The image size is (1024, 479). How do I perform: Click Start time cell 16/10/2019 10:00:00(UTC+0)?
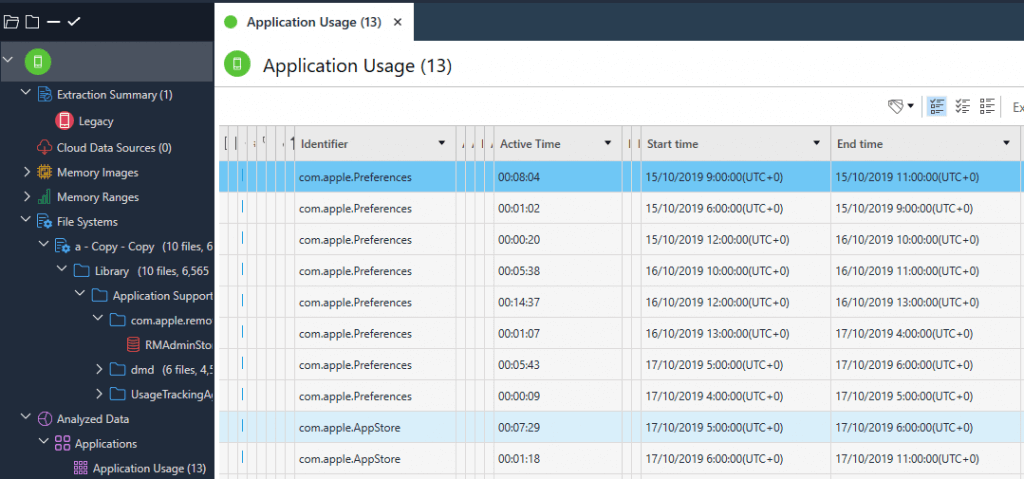[x=735, y=271]
